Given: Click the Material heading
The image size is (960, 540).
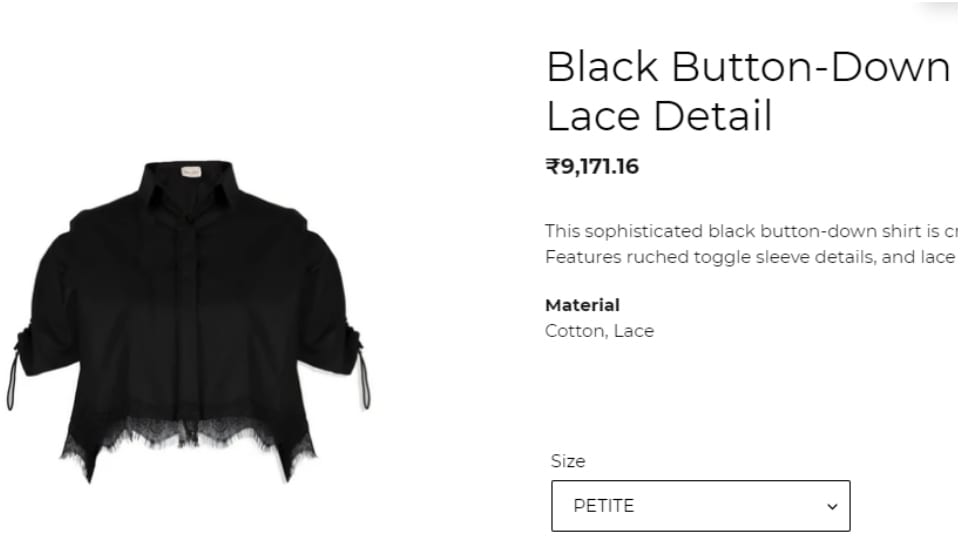Looking at the screenshot, I should coord(582,305).
